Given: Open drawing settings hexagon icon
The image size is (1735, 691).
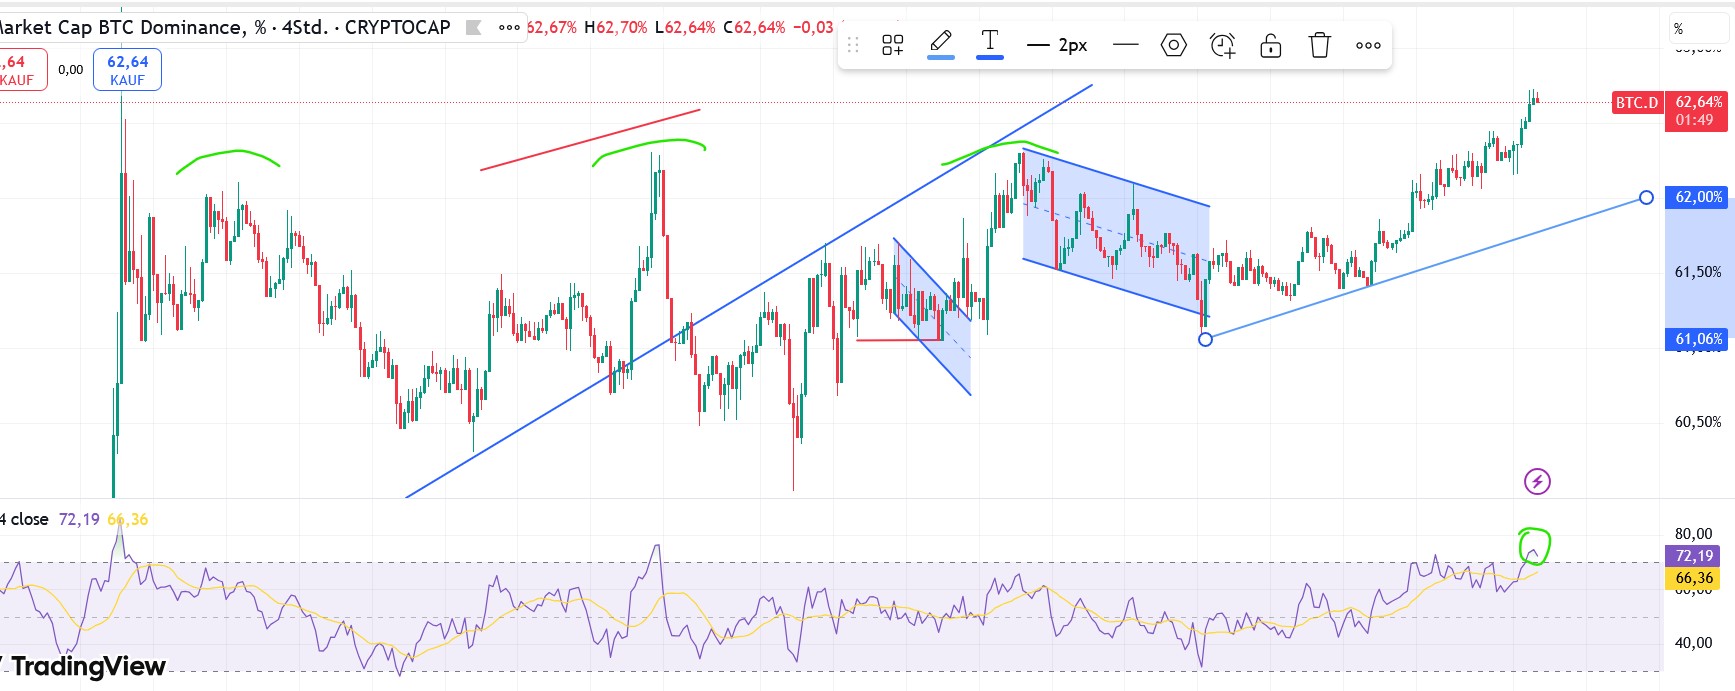Looking at the screenshot, I should [x=1174, y=45].
